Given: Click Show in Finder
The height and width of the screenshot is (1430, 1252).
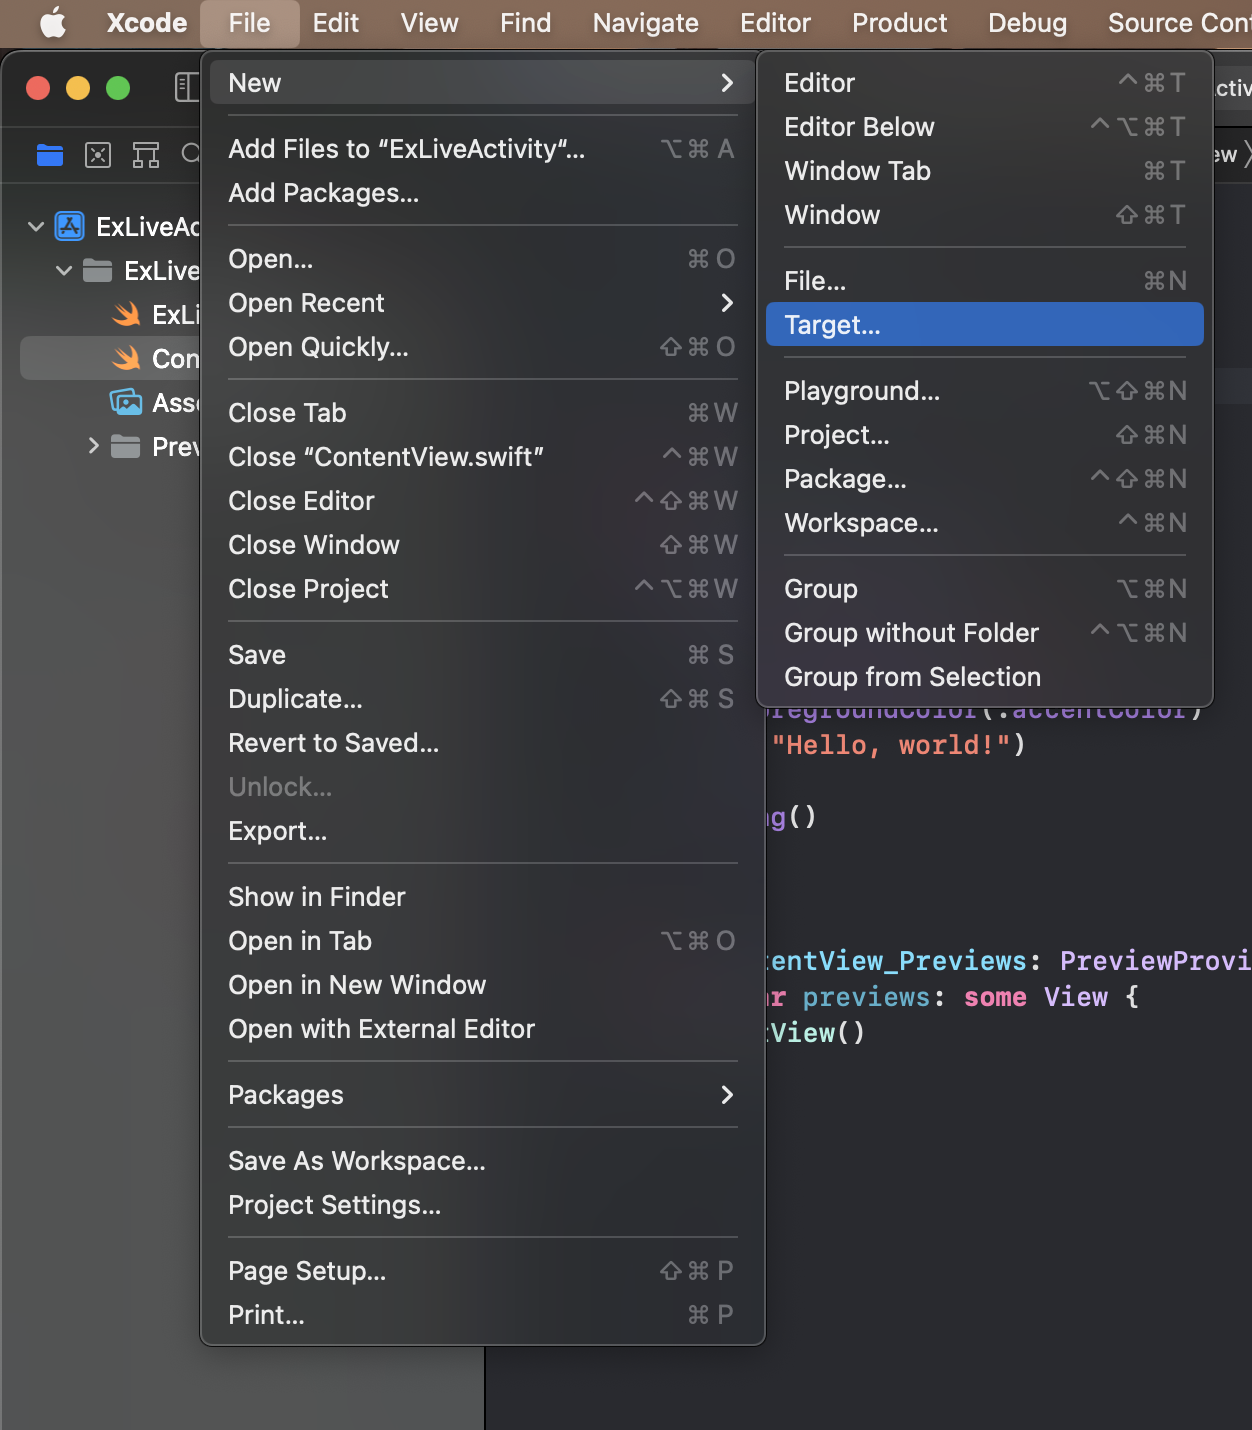Looking at the screenshot, I should coord(482,897).
